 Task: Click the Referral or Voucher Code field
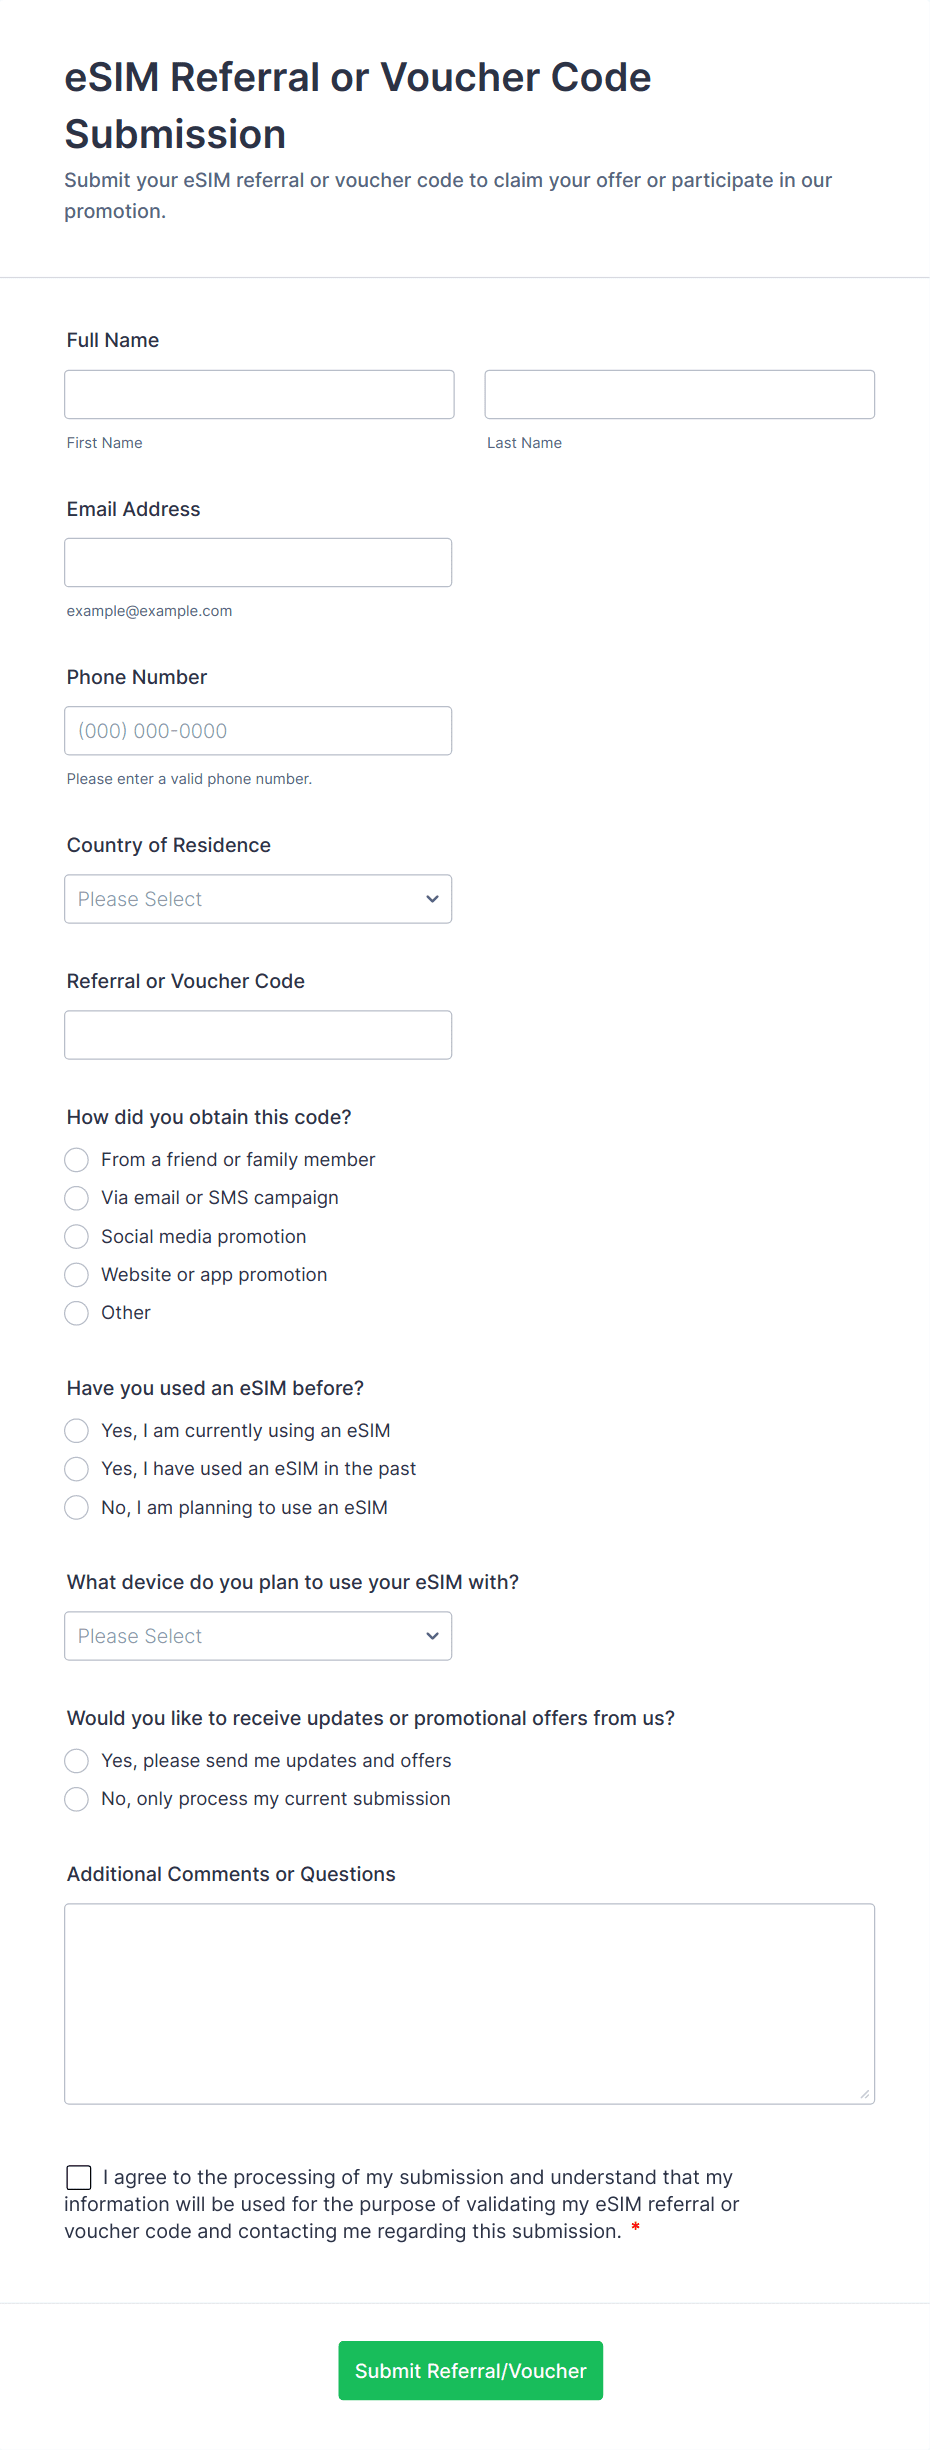pos(258,1035)
